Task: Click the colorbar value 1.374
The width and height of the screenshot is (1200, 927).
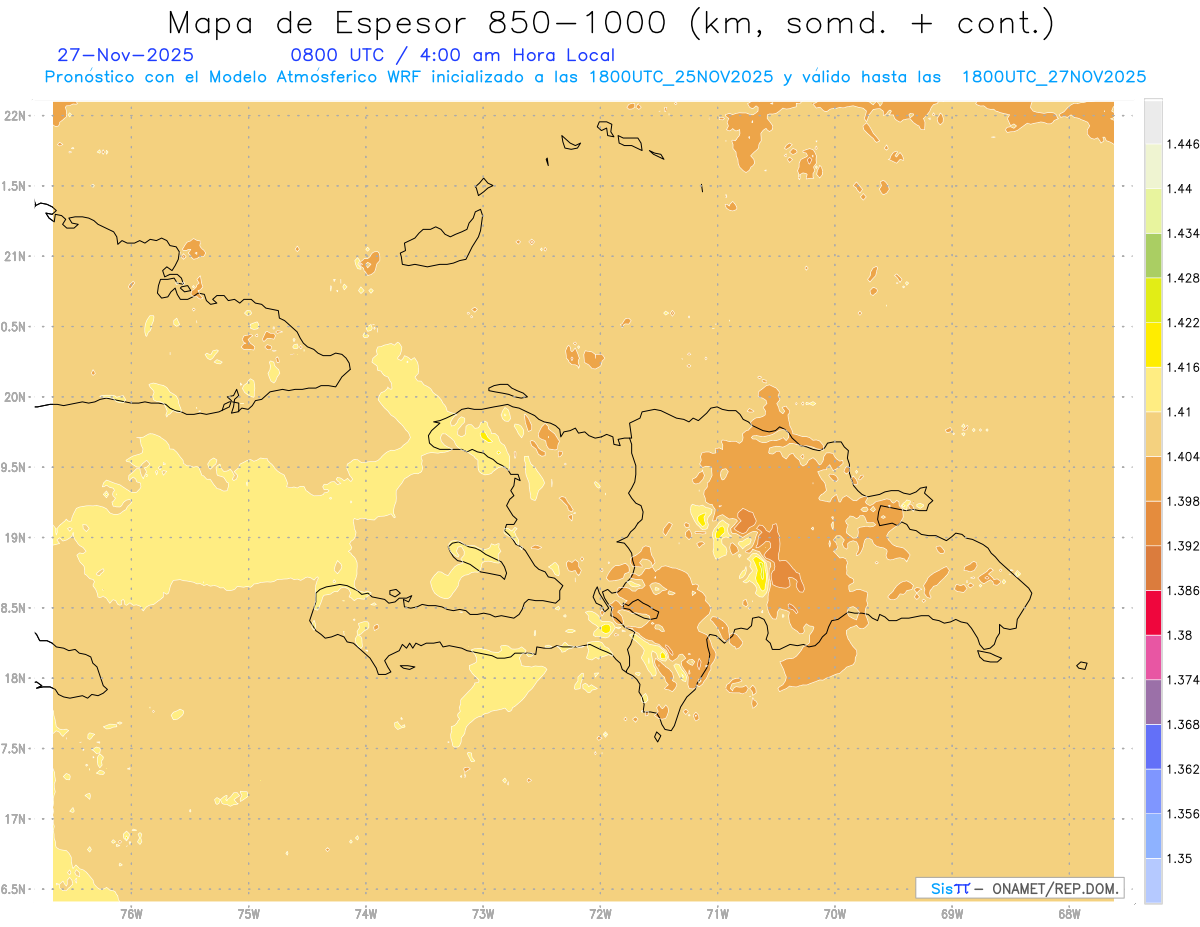Action: pyautogui.click(x=1183, y=680)
